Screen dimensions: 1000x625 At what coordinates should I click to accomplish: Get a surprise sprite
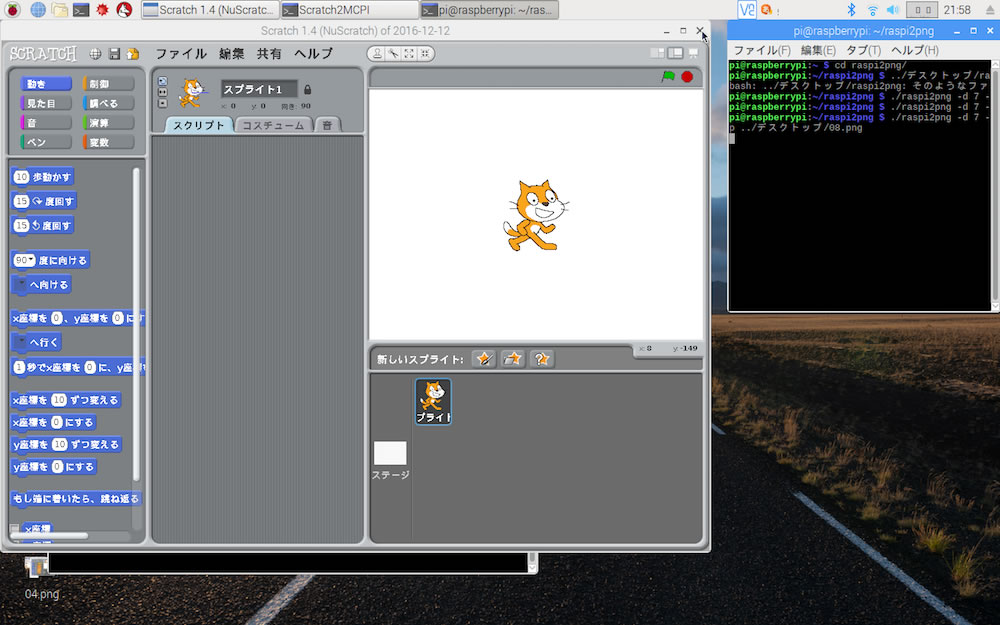(541, 359)
